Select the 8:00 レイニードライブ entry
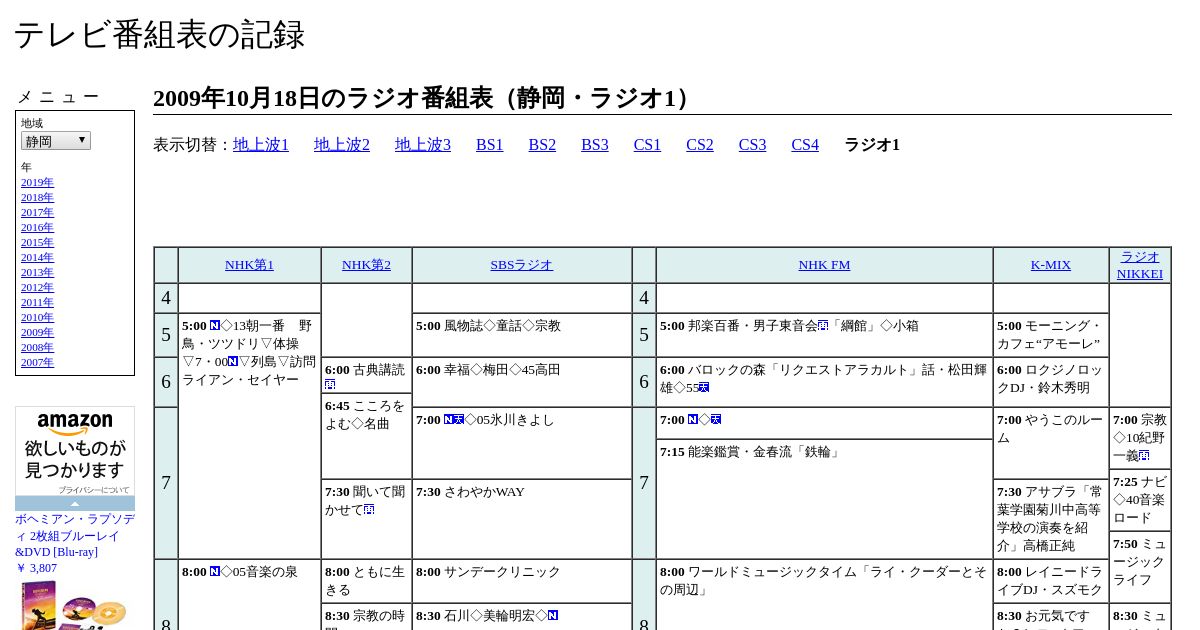This screenshot has height=630, width=1200. pos(1051,581)
